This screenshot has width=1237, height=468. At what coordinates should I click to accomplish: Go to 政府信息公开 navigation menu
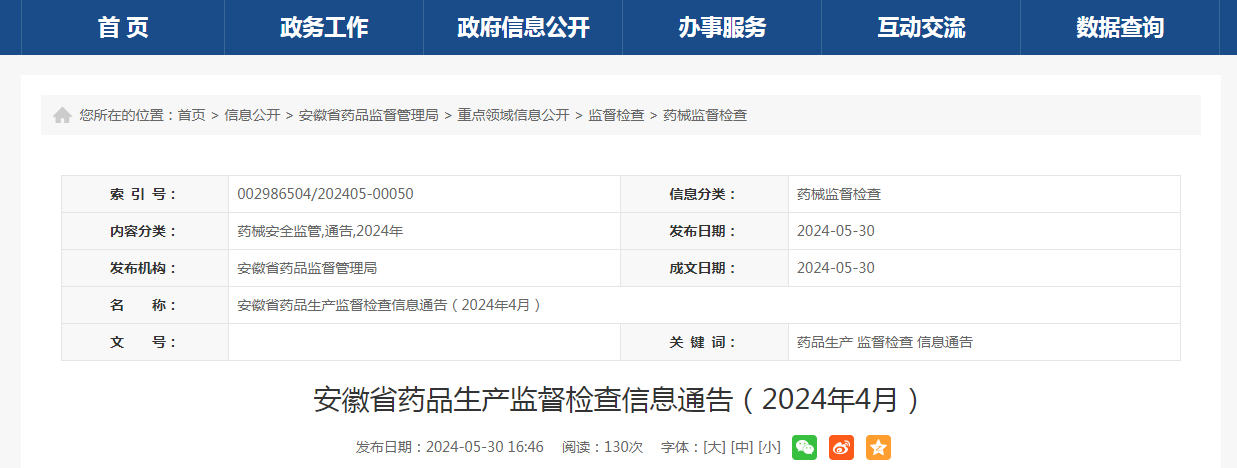tap(523, 27)
